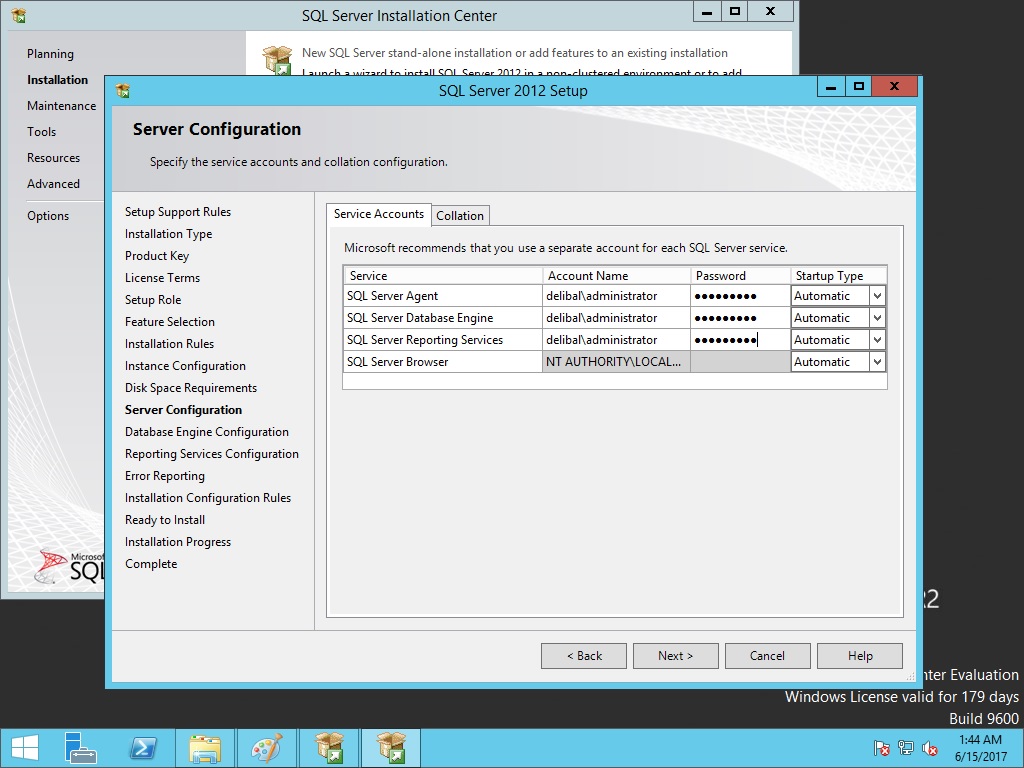
Task: Expand Startup Type dropdown for SQL Server Browser
Action: click(x=877, y=362)
